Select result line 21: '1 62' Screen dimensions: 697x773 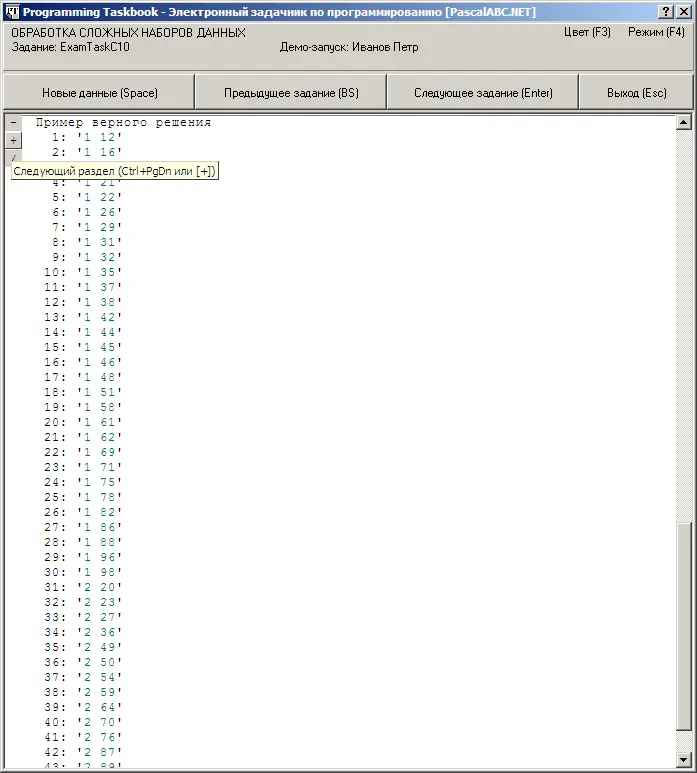82,437
